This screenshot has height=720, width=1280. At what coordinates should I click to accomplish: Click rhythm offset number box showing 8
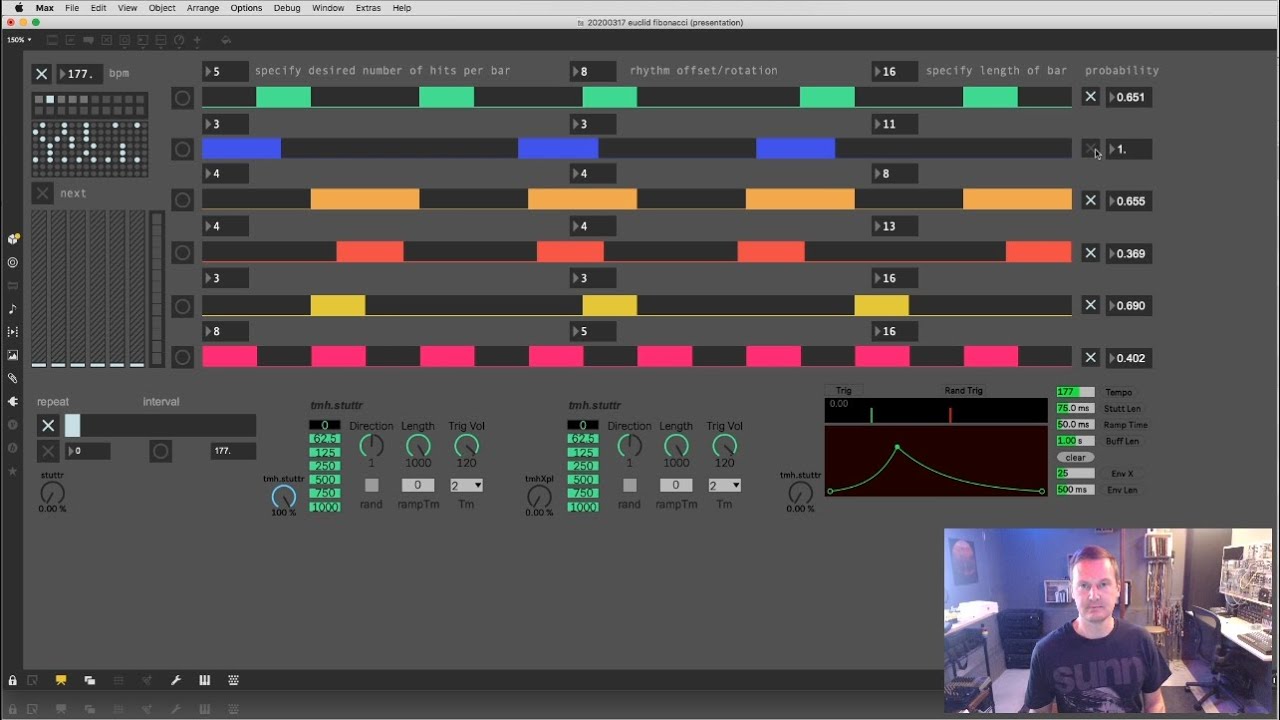pos(593,72)
